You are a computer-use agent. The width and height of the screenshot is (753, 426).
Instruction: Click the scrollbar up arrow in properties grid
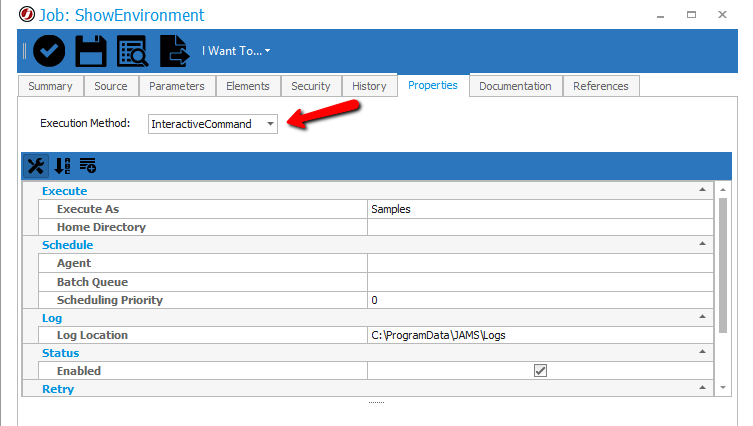tap(723, 190)
